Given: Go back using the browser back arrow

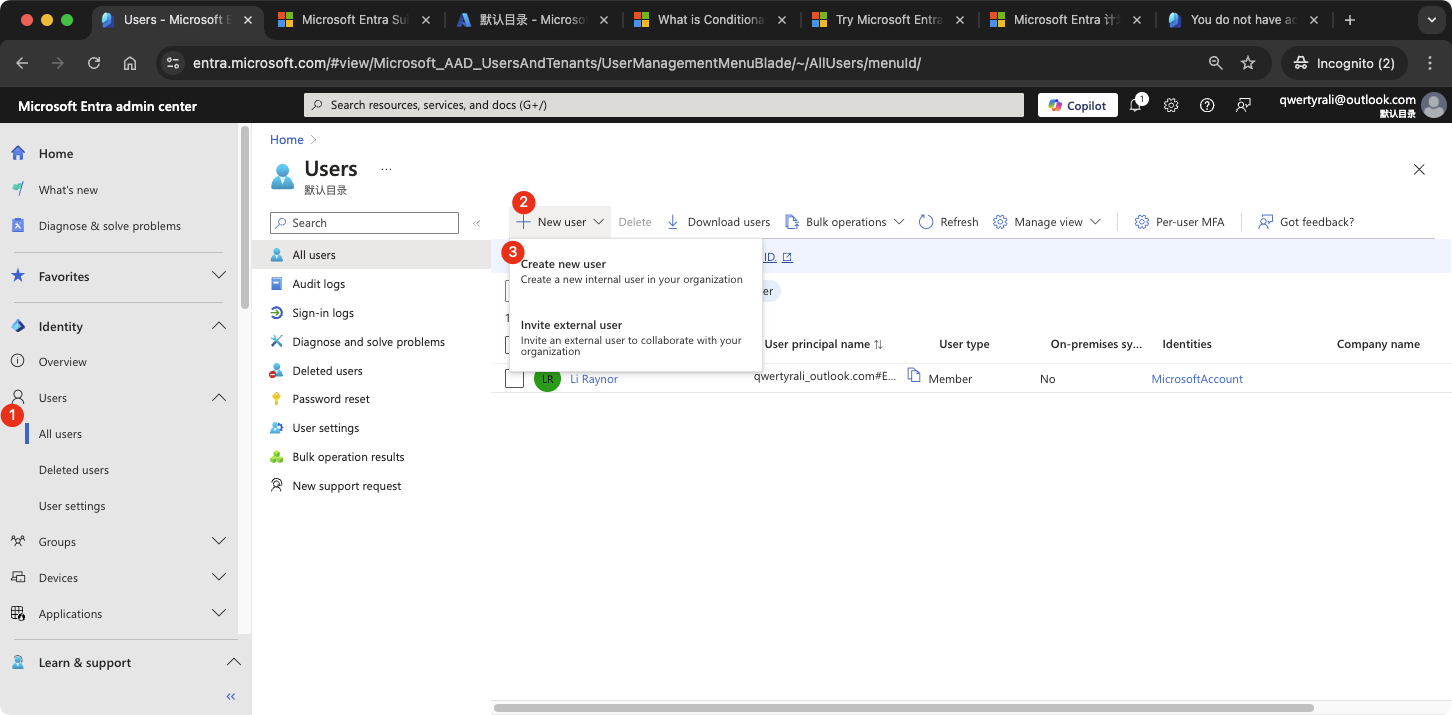Looking at the screenshot, I should (x=22, y=63).
